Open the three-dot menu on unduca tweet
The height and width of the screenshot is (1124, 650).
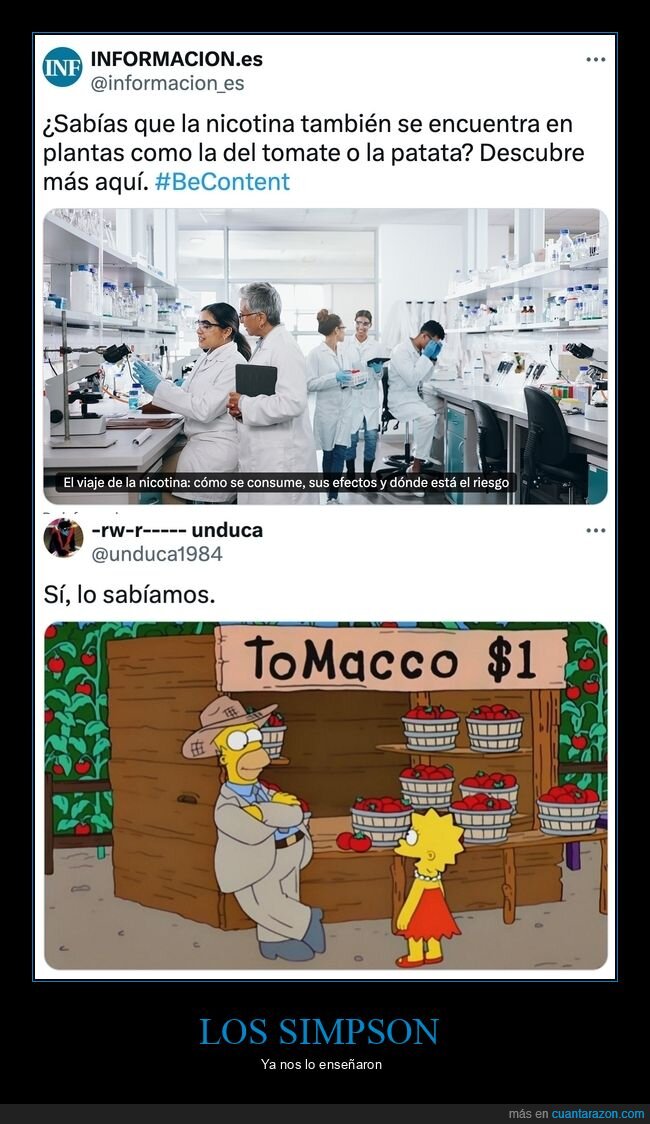click(596, 530)
